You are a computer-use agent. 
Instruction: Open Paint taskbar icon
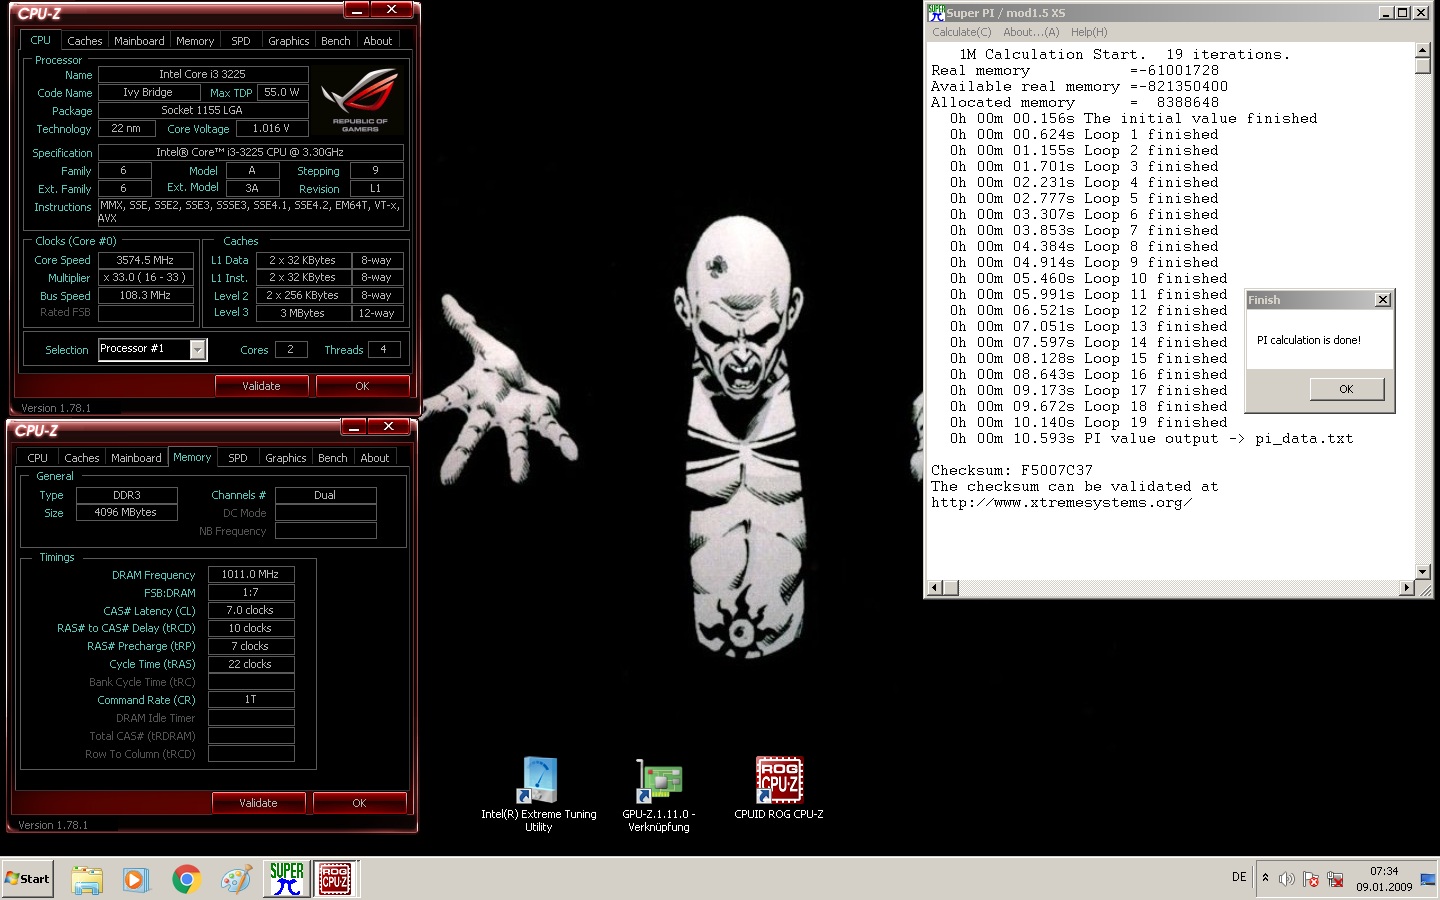click(x=236, y=879)
